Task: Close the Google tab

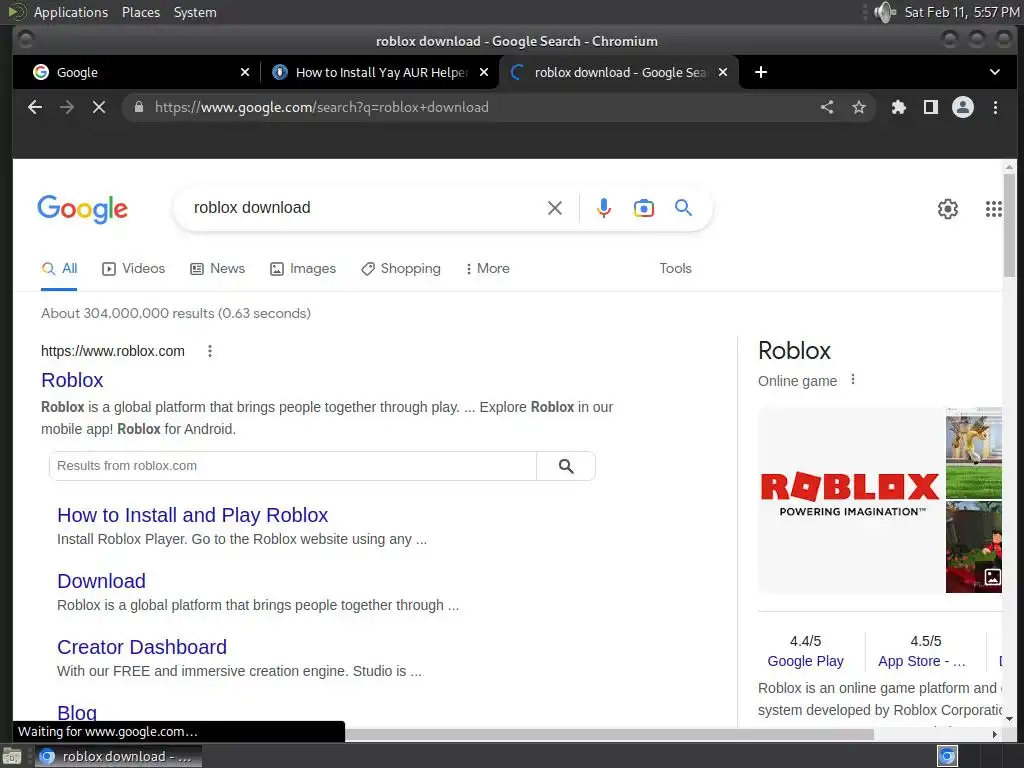Action: pos(245,72)
